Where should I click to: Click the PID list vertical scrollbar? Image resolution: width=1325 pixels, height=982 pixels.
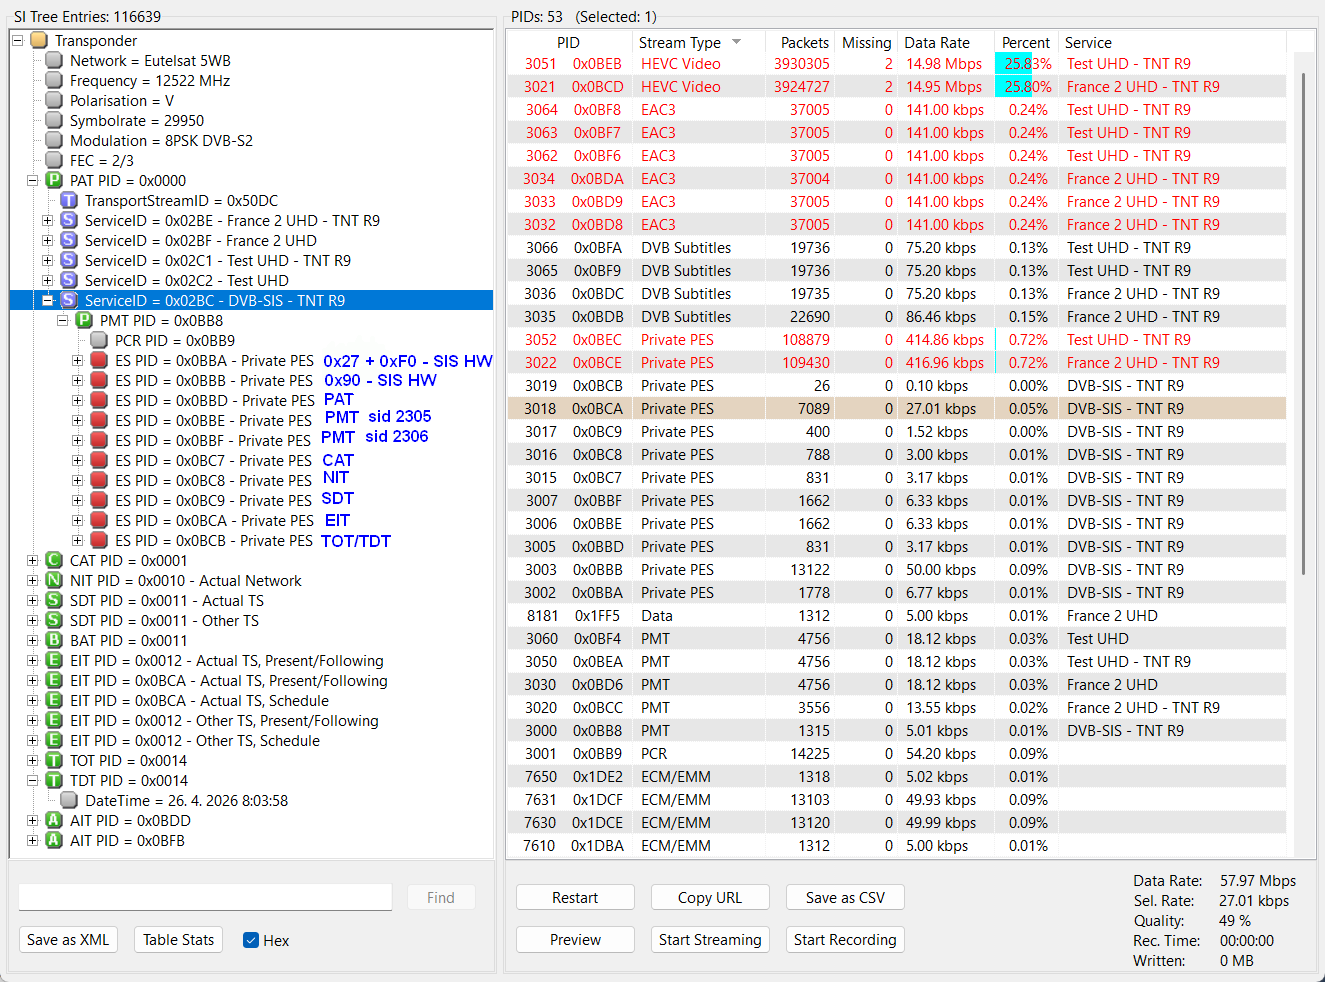(1303, 323)
